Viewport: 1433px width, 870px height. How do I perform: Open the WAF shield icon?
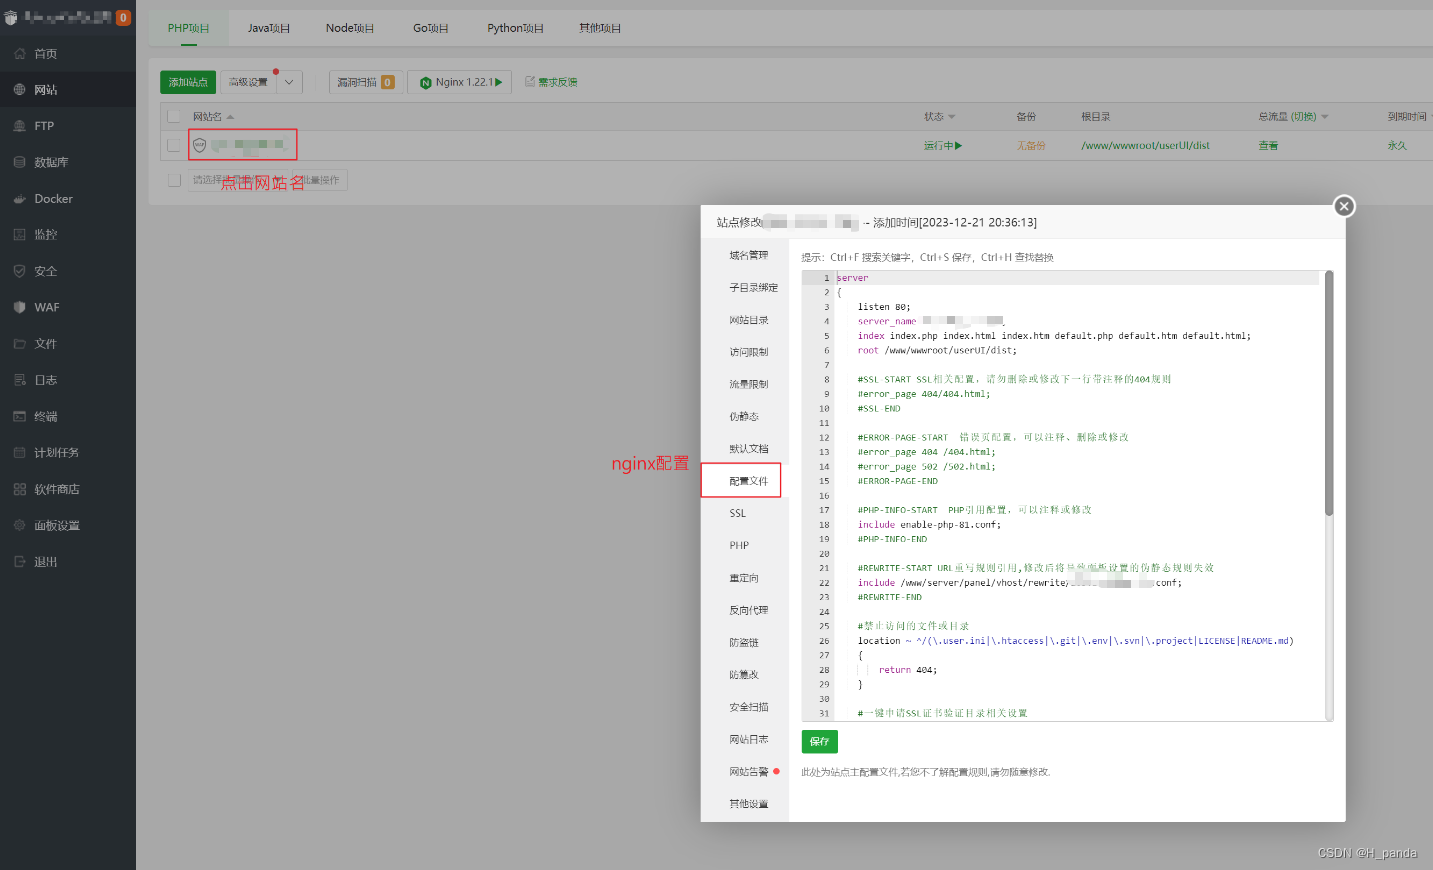[19, 307]
